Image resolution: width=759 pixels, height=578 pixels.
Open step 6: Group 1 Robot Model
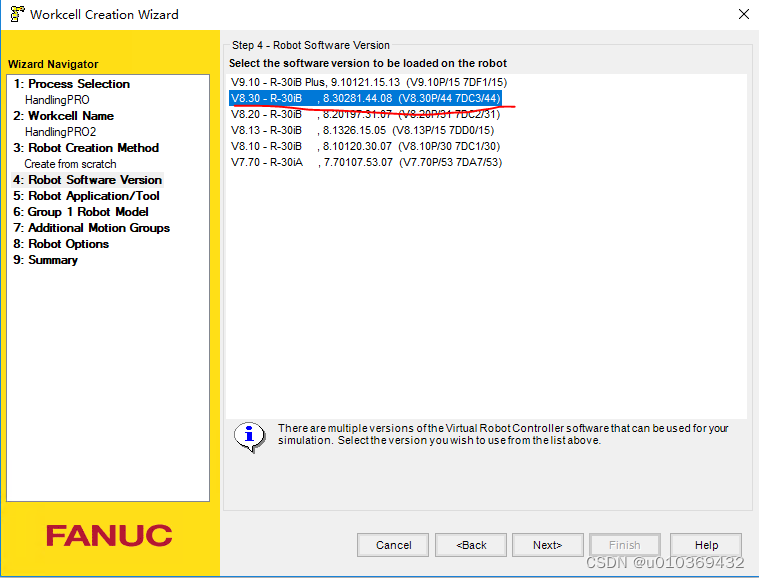pyautogui.click(x=81, y=212)
